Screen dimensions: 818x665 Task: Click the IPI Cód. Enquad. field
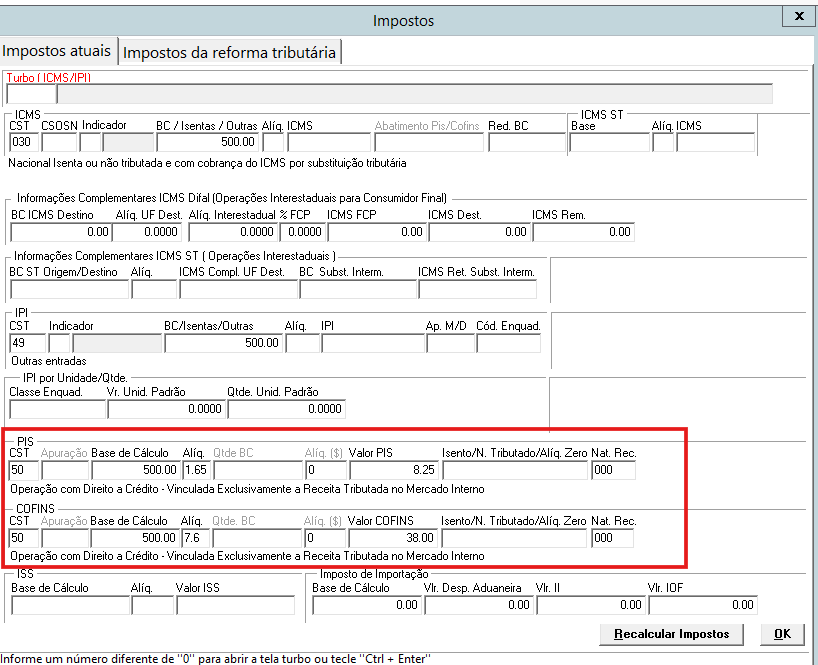[x=509, y=343]
